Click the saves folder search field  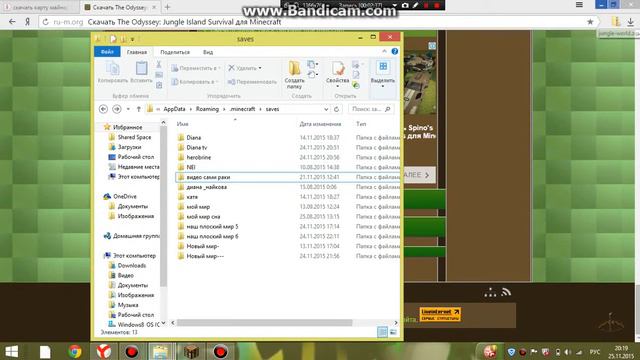pyautogui.click(x=371, y=109)
